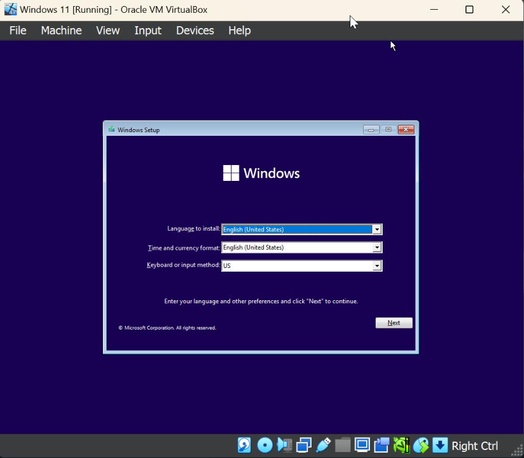
Task: Click the audio status icon
Action: (284, 445)
